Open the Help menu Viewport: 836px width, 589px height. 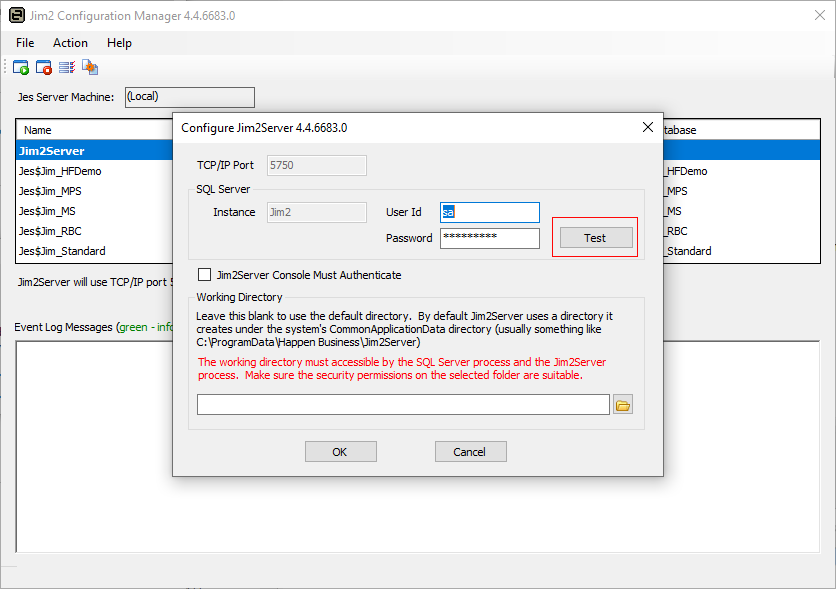coord(119,43)
